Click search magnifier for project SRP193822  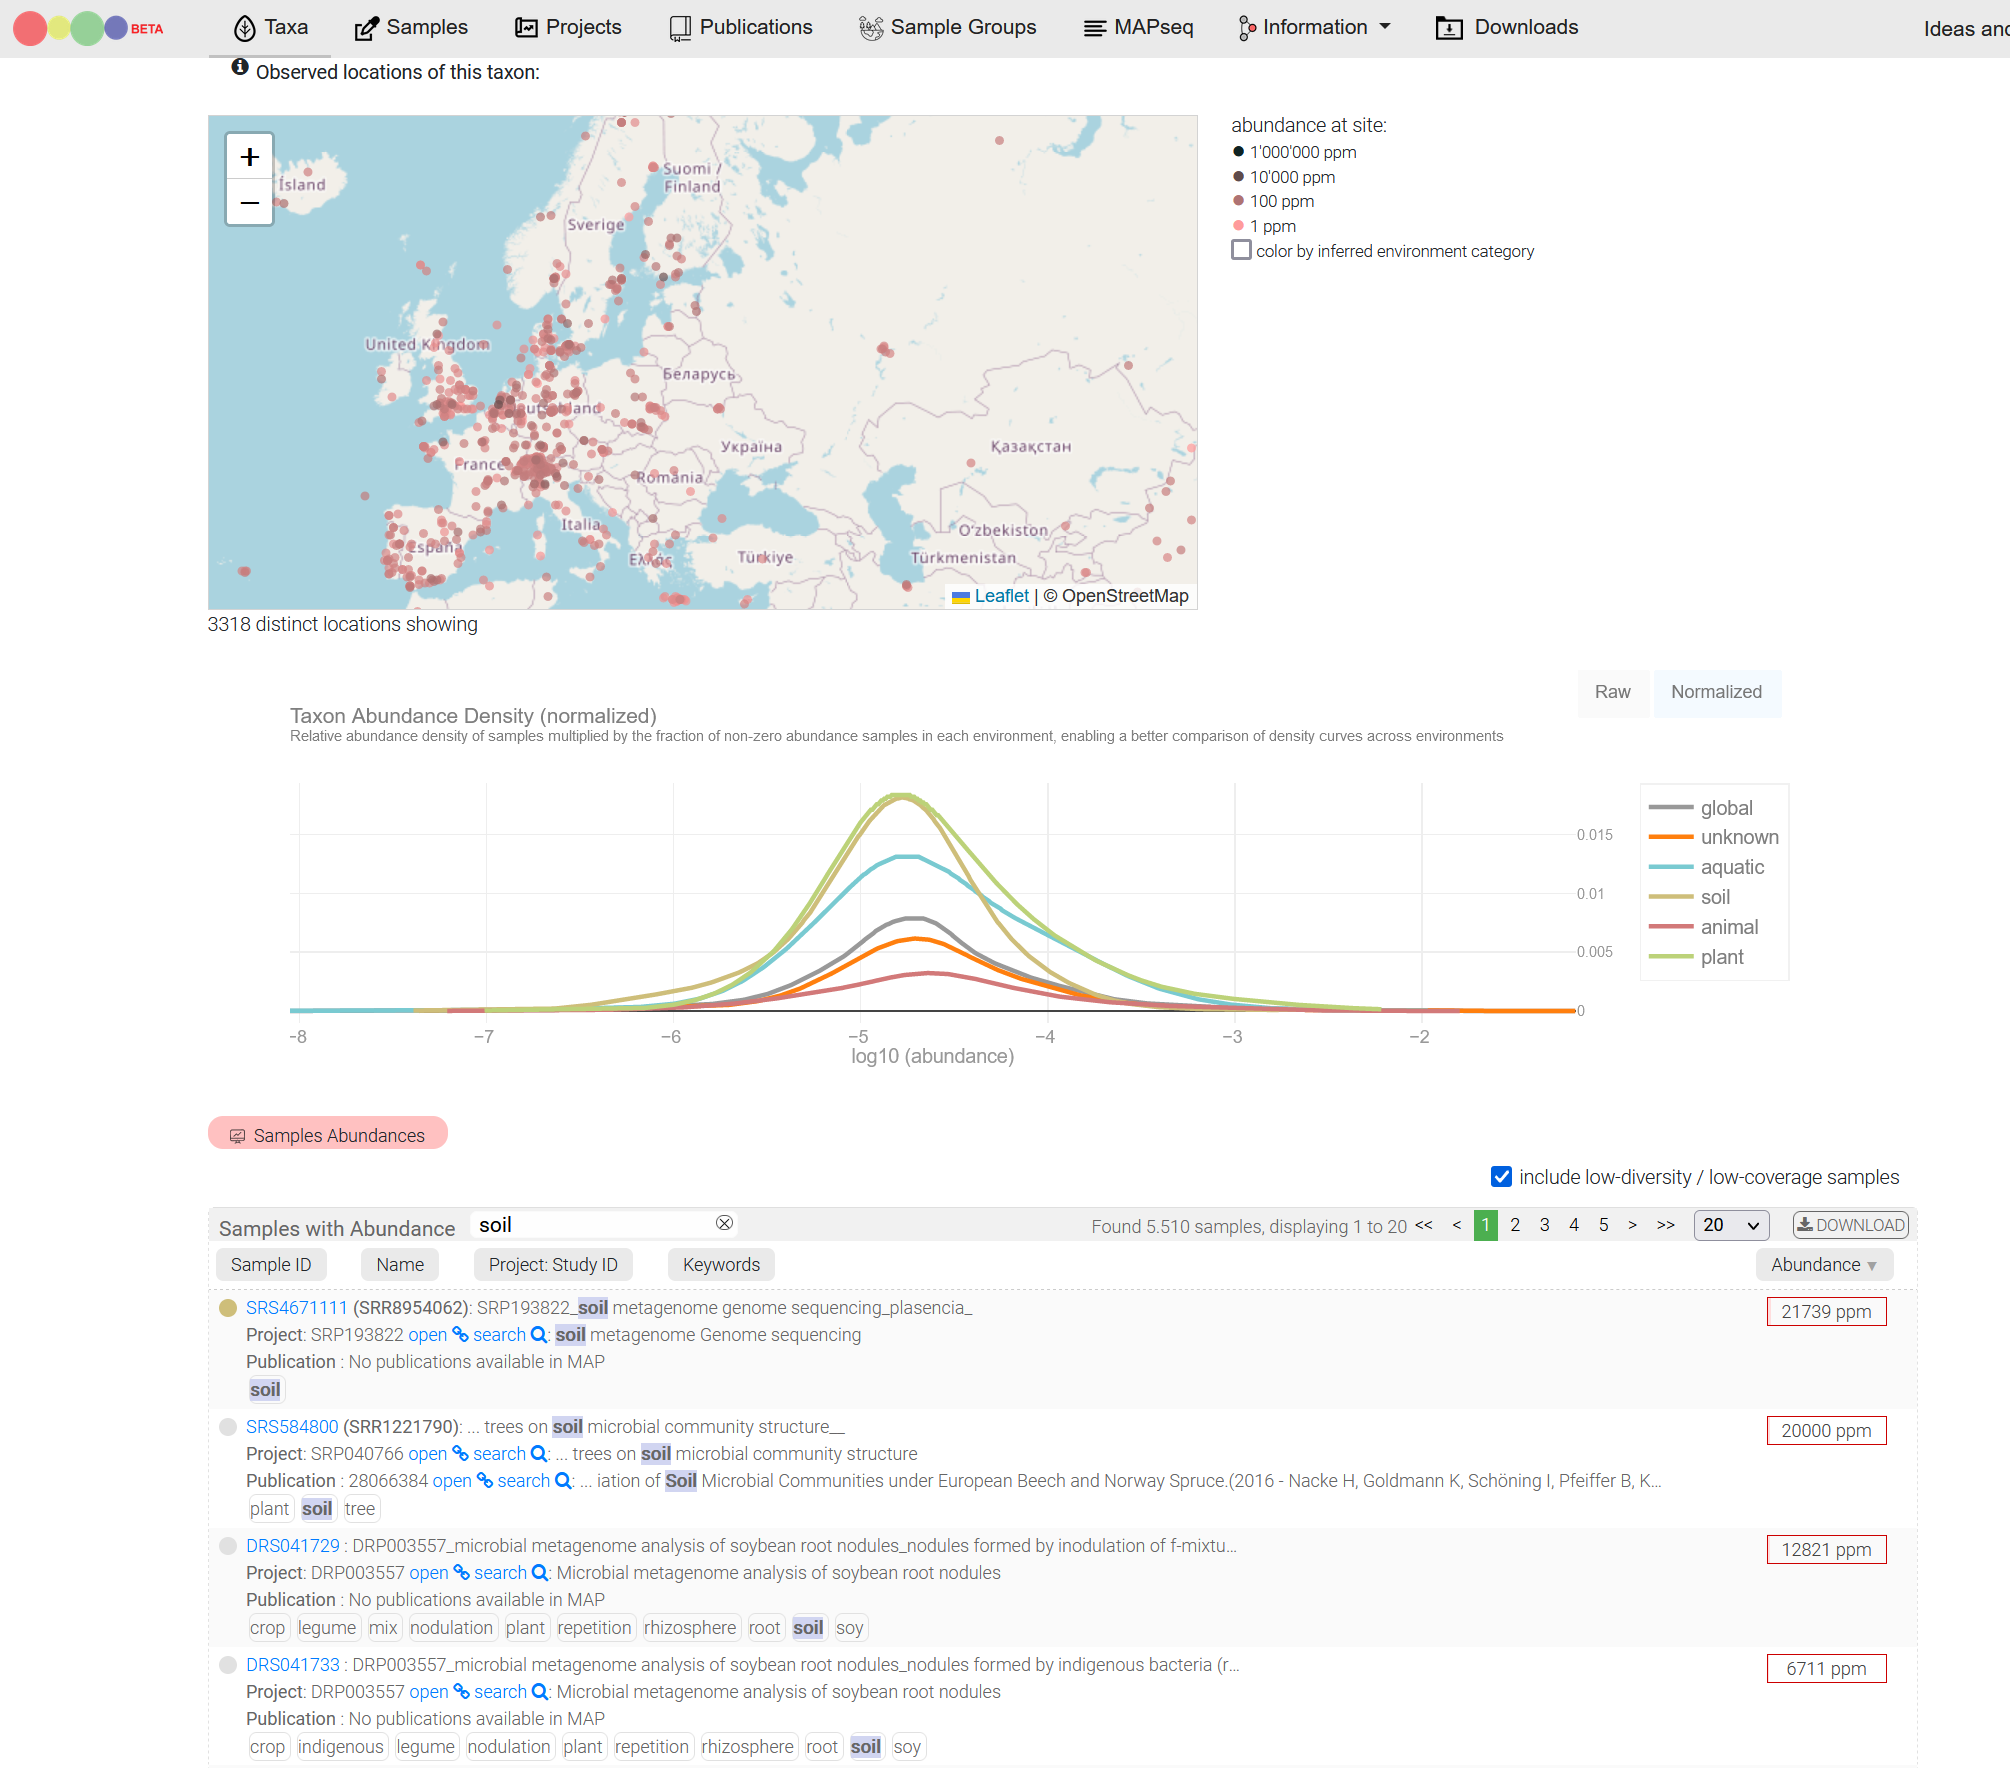(x=538, y=1335)
